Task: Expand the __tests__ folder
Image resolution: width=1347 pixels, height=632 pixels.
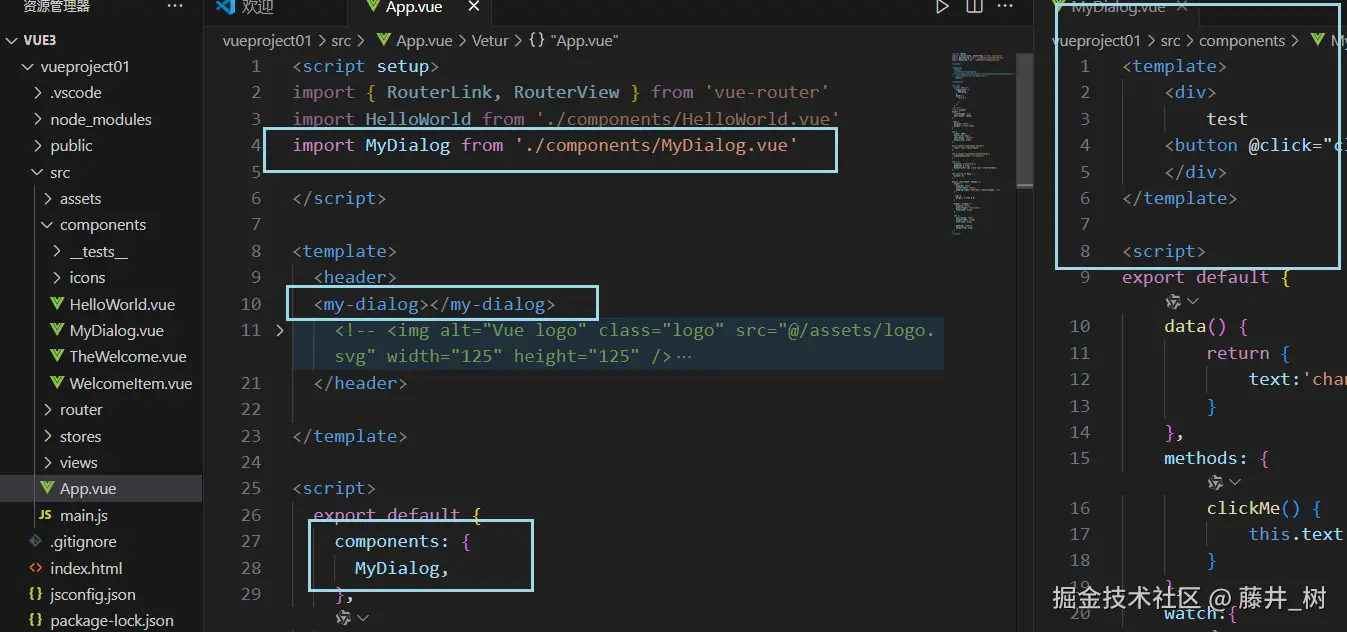Action: [x=57, y=252]
